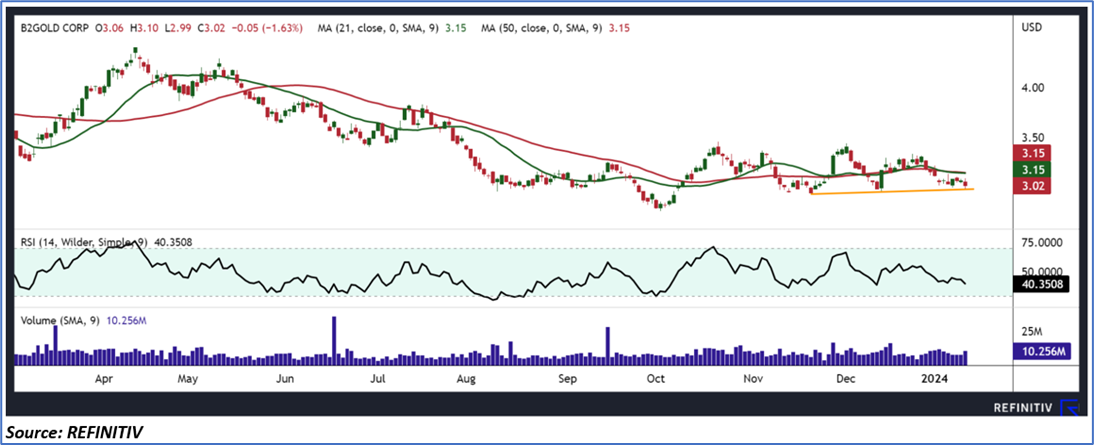1094x445 pixels.
Task: Click the REFINITIV logo text
Action: click(x=1024, y=406)
